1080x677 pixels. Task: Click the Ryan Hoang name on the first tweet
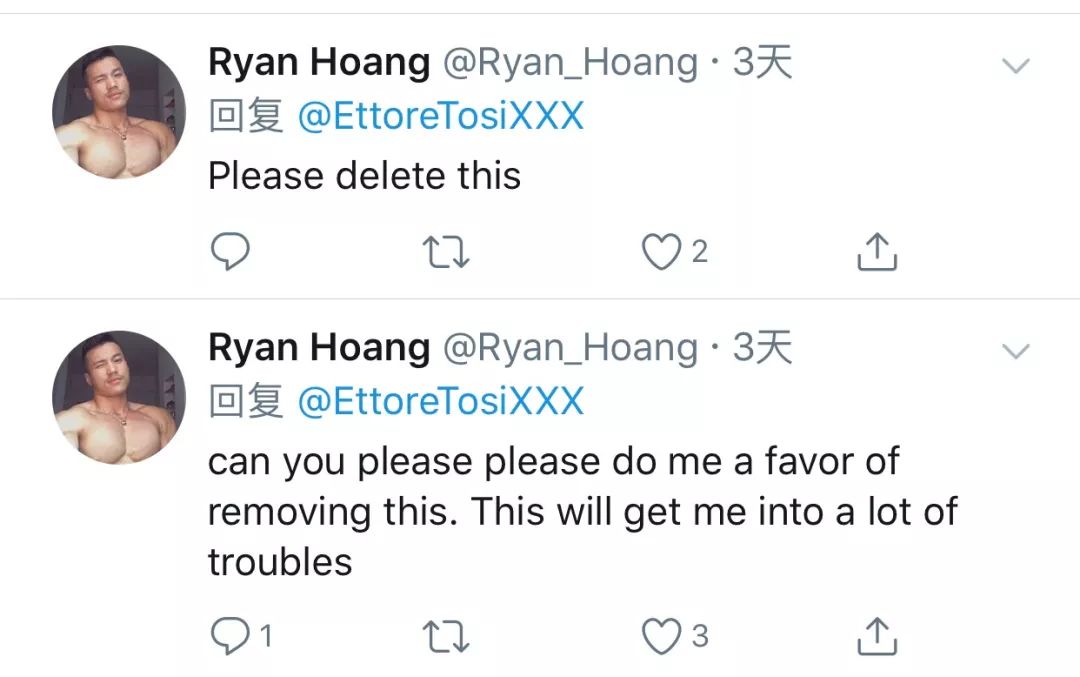(318, 63)
